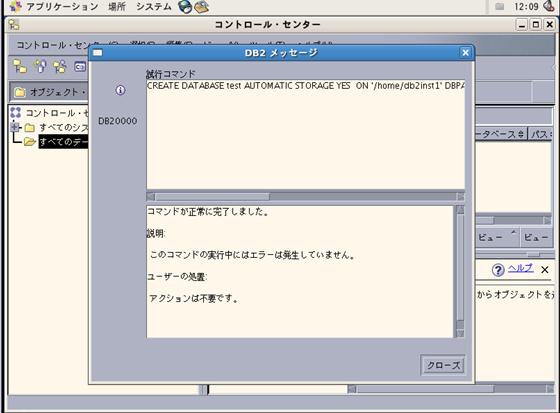Viewport: 560px width, 413px height.
Task: Click the アクションは不要です text line
Action: [x=194, y=298]
